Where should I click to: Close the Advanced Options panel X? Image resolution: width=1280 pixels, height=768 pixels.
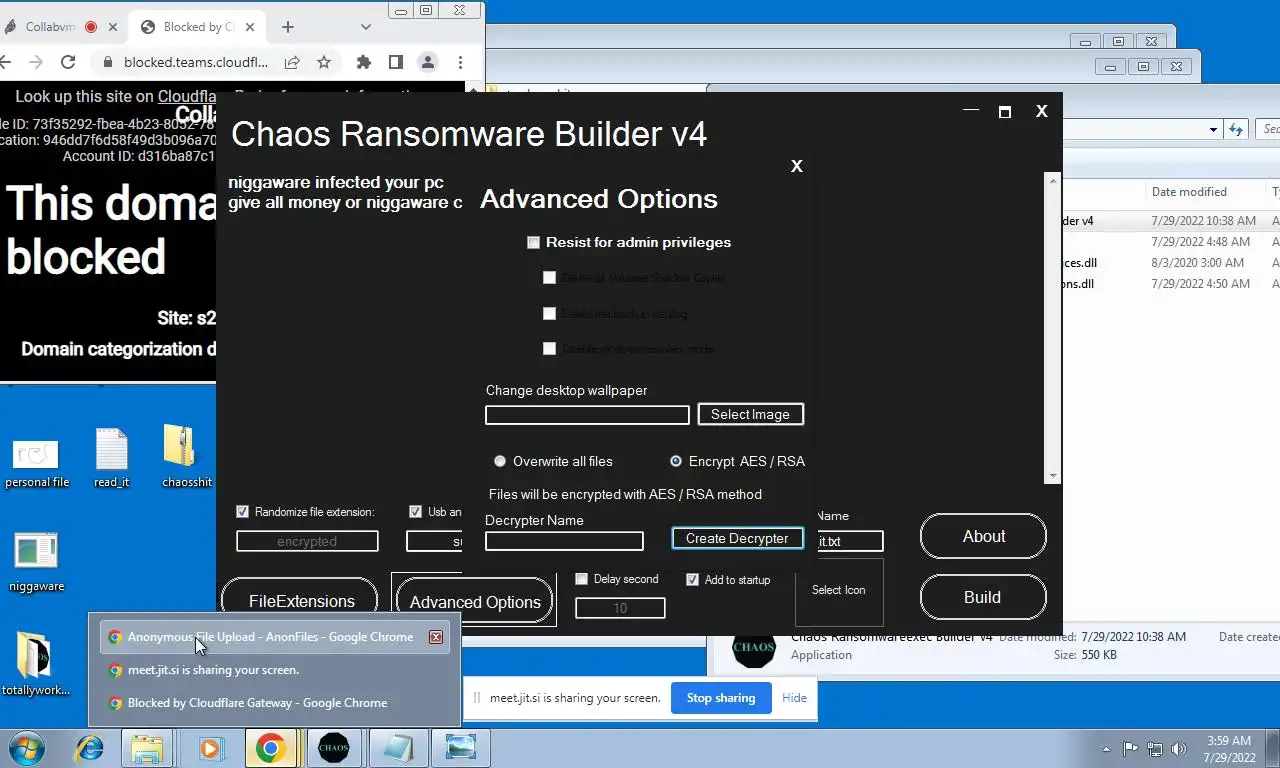point(797,166)
